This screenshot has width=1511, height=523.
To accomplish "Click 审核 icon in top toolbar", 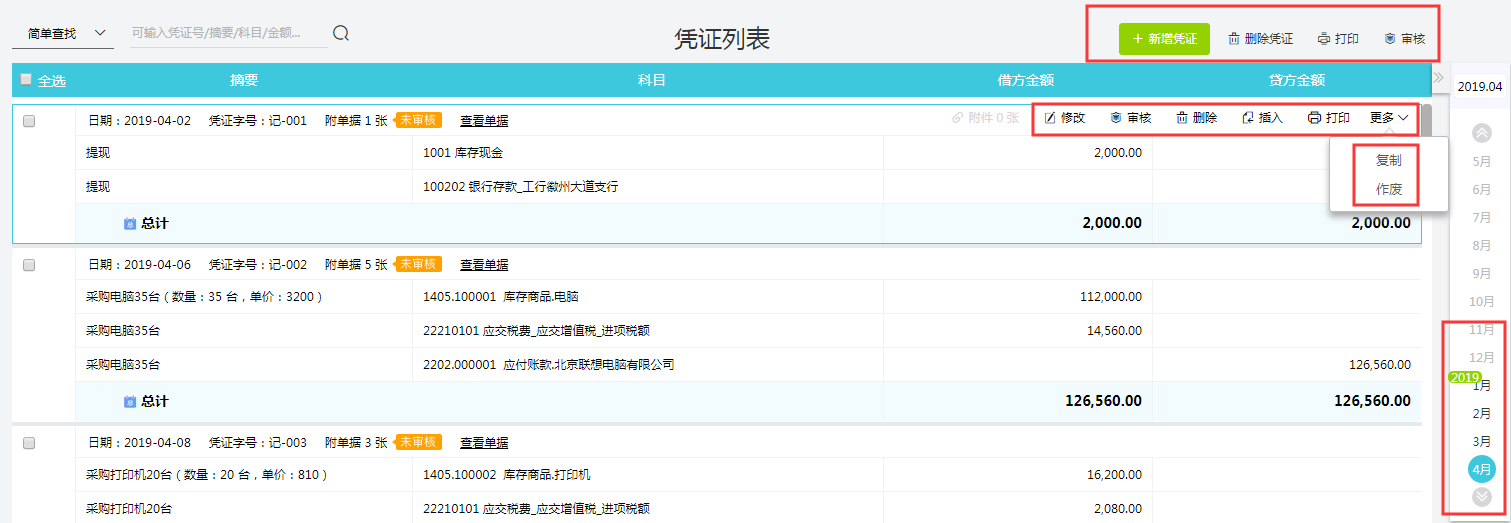I will [x=1390, y=39].
